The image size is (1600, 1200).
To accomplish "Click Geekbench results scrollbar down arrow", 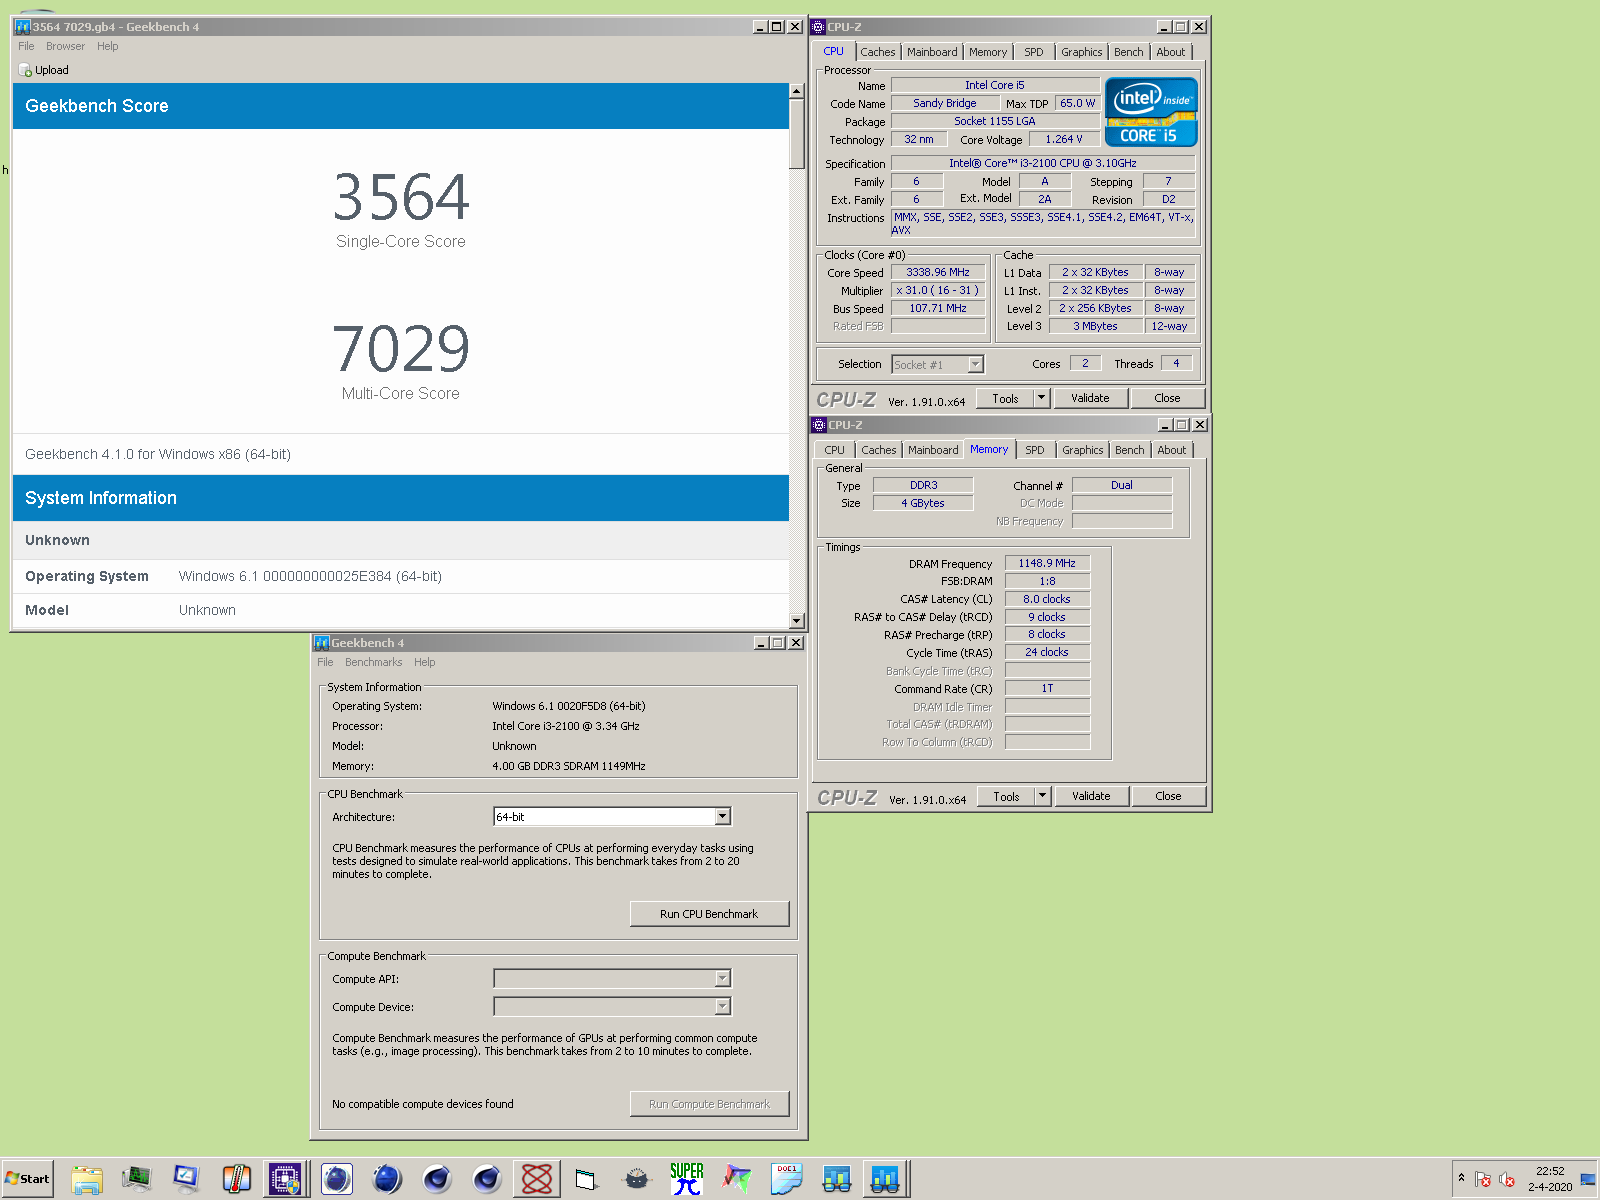I will 797,620.
